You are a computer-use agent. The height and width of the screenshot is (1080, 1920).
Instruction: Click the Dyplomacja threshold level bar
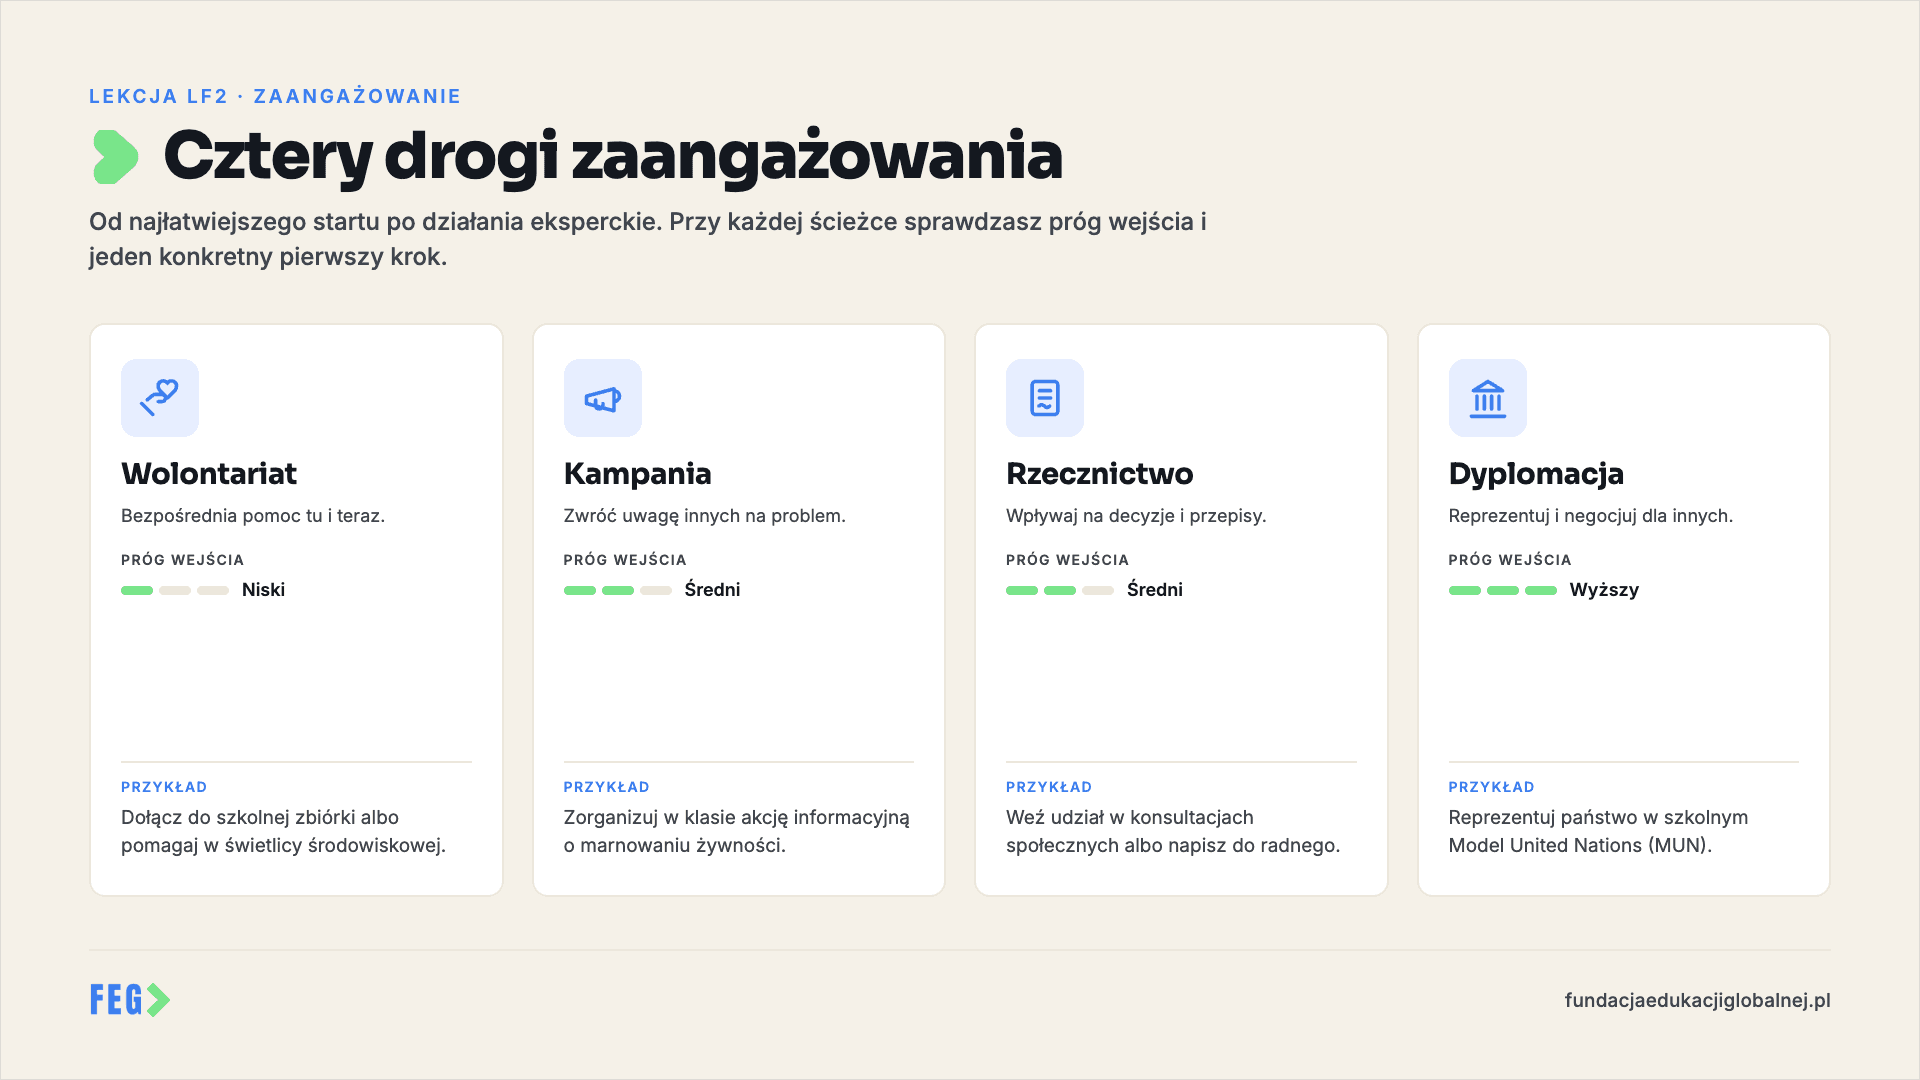pyautogui.click(x=1503, y=590)
